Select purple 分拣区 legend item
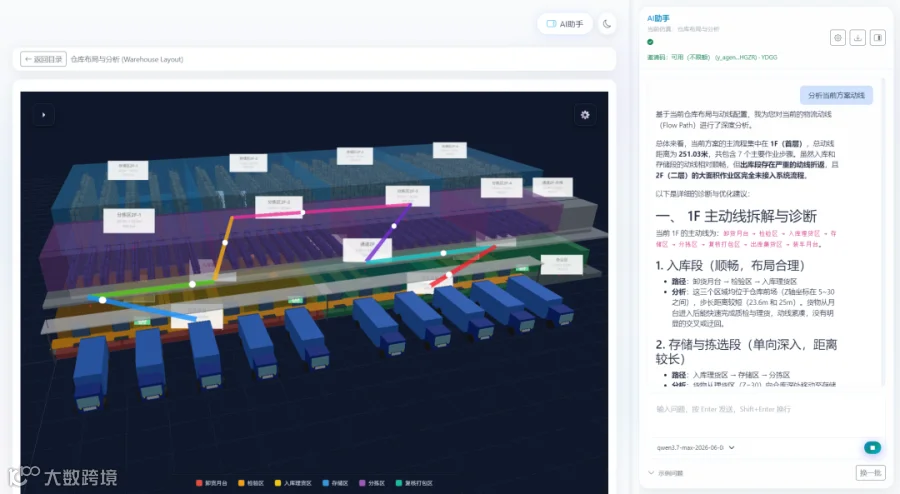900x494 pixels. pos(372,483)
